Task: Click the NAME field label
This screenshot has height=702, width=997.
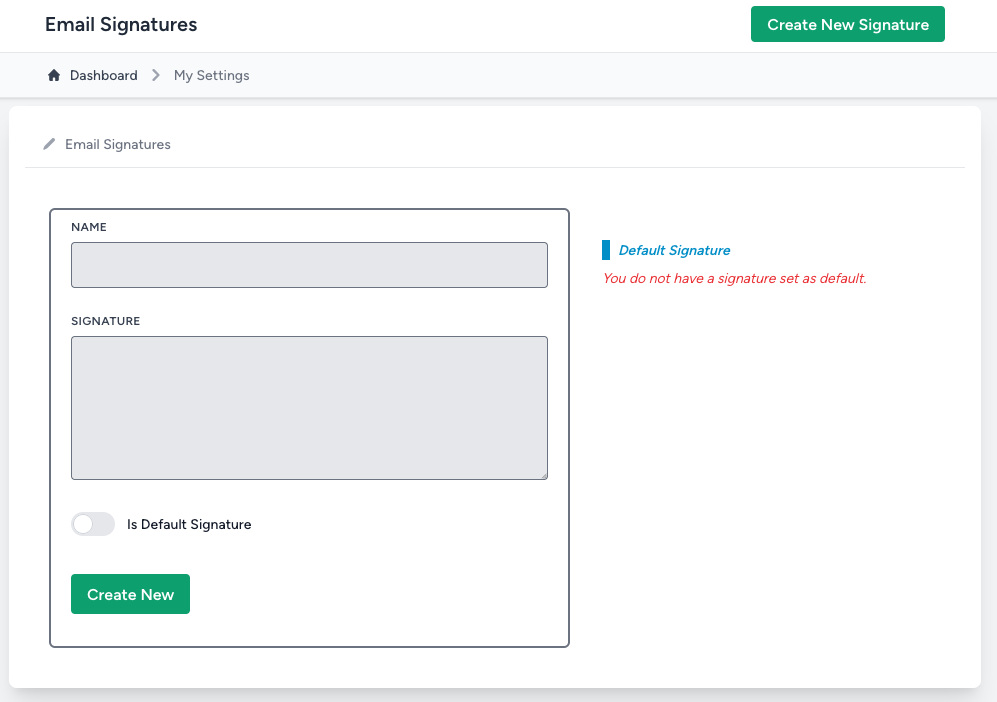Action: (x=89, y=227)
